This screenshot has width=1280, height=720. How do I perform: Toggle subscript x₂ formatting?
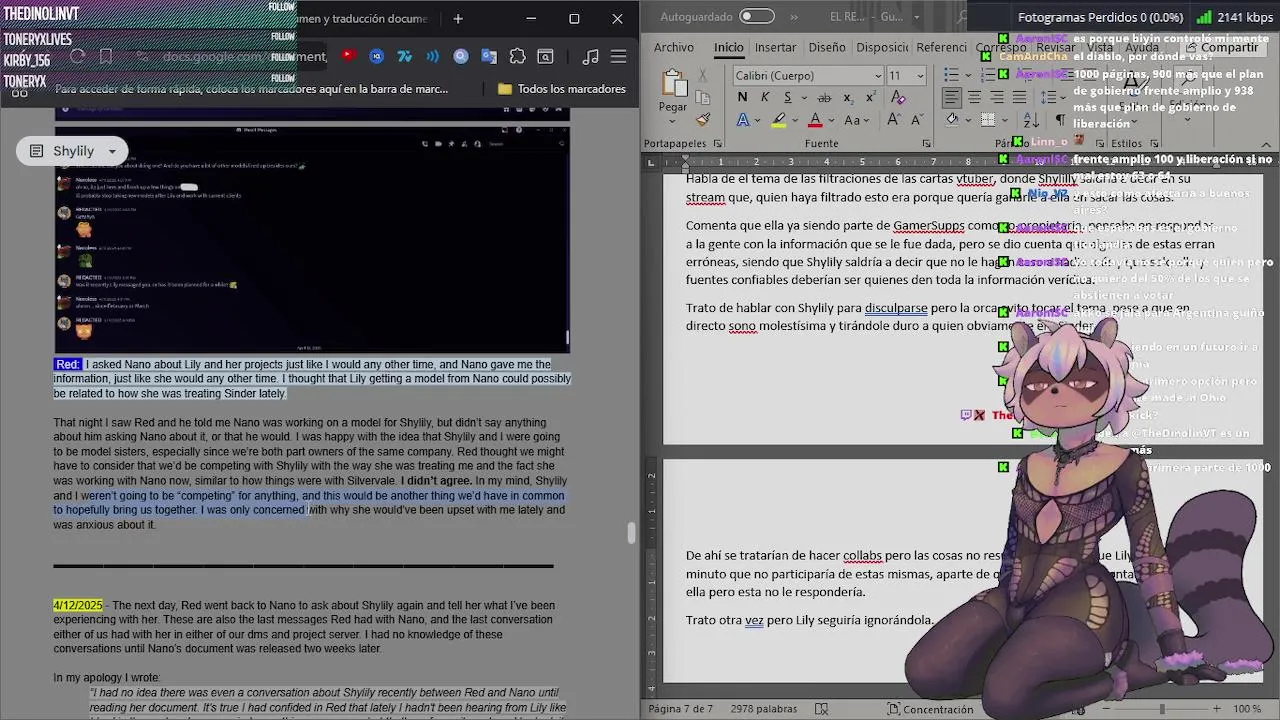pos(848,97)
